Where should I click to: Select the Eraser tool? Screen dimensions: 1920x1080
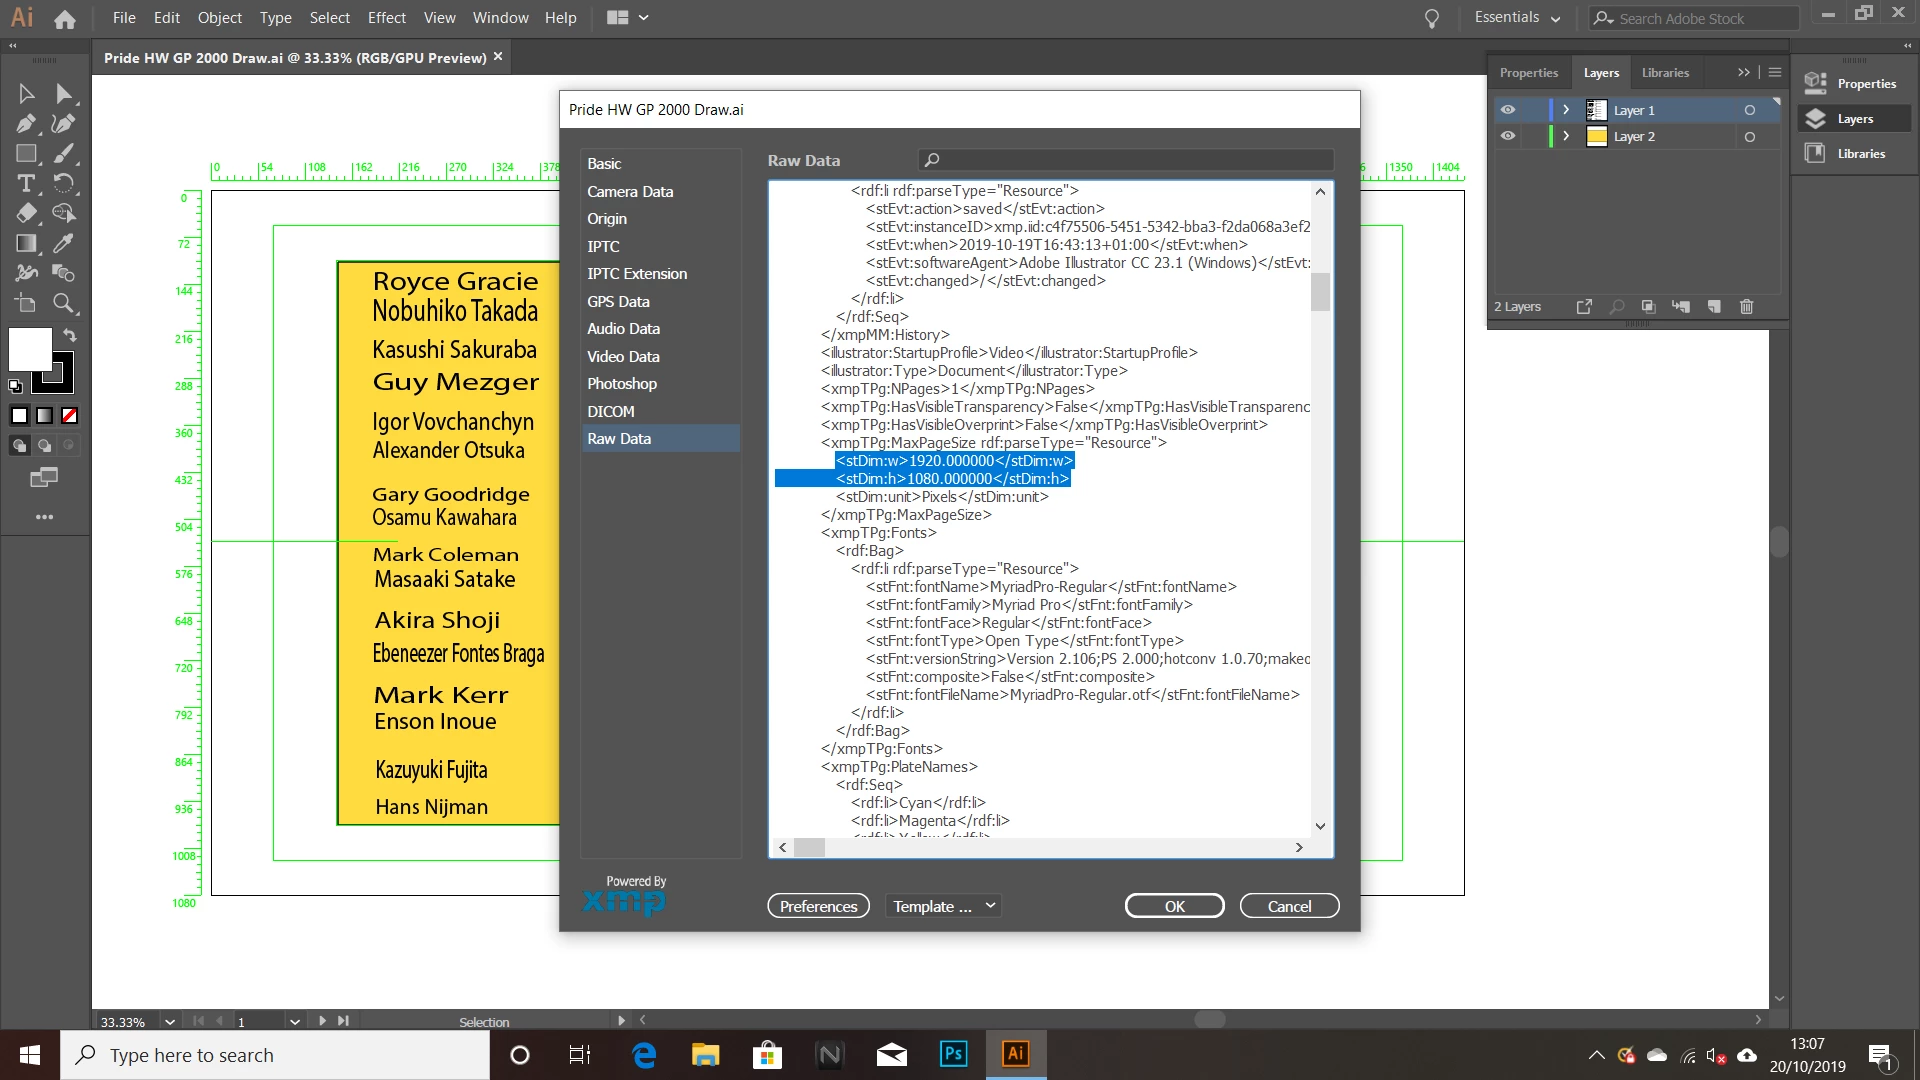coord(26,213)
